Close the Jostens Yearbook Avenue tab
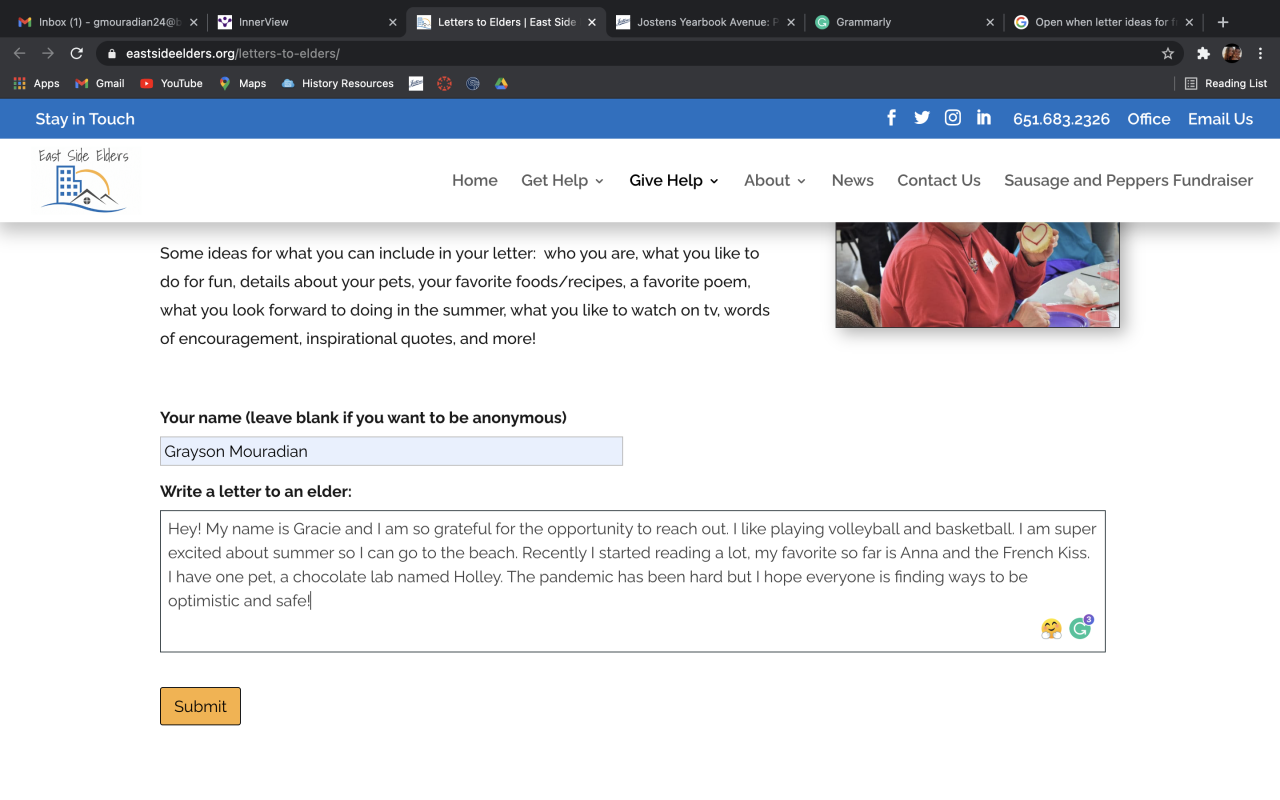The width and height of the screenshot is (1280, 800). point(791,22)
